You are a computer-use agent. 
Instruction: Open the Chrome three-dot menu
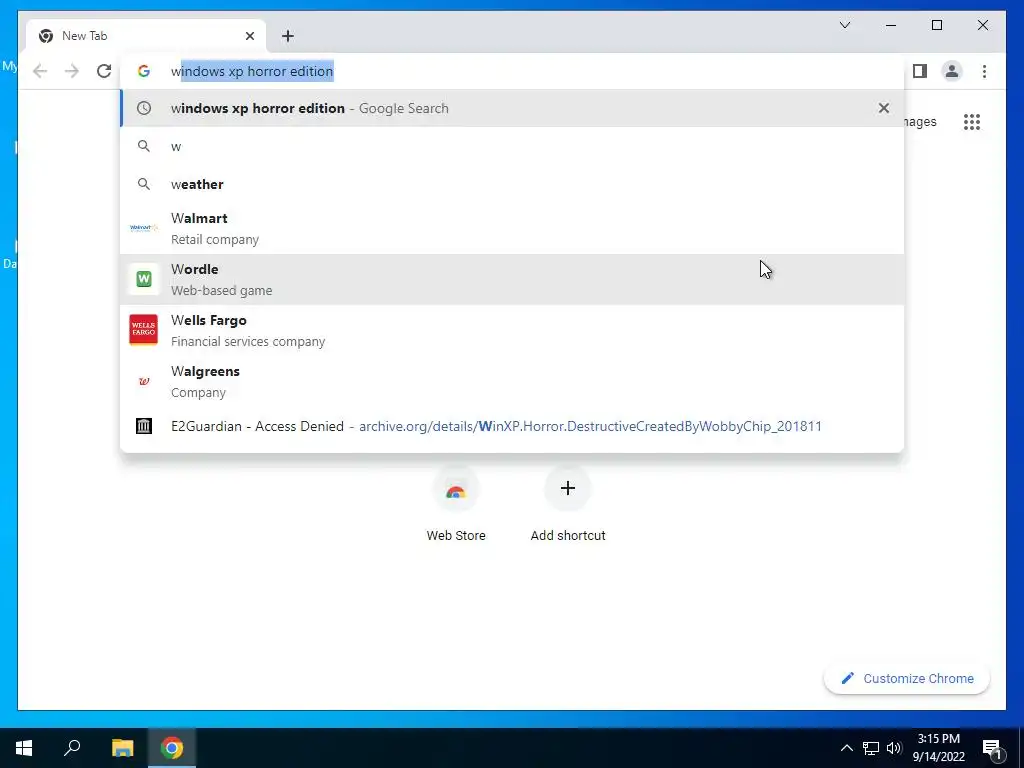click(984, 71)
